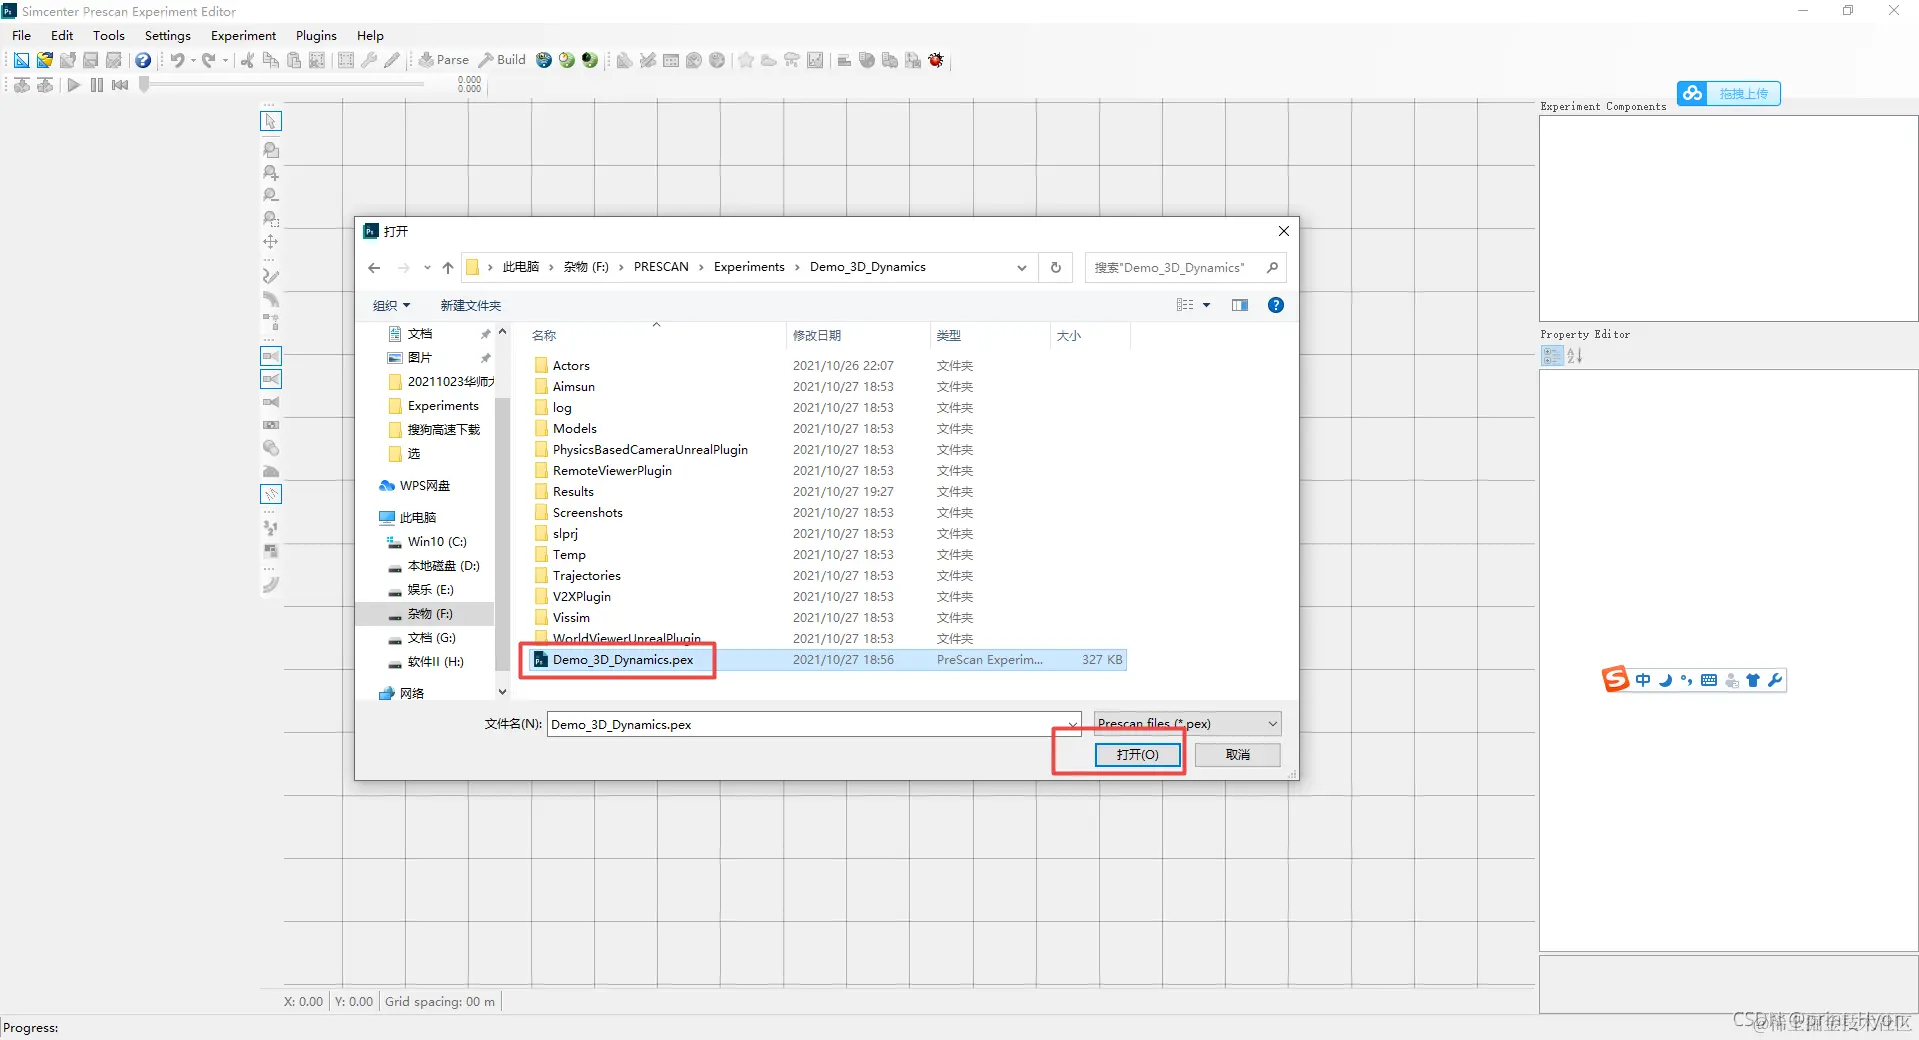Click the Zoom In magnifier tool
The width and height of the screenshot is (1919, 1040).
click(271, 173)
